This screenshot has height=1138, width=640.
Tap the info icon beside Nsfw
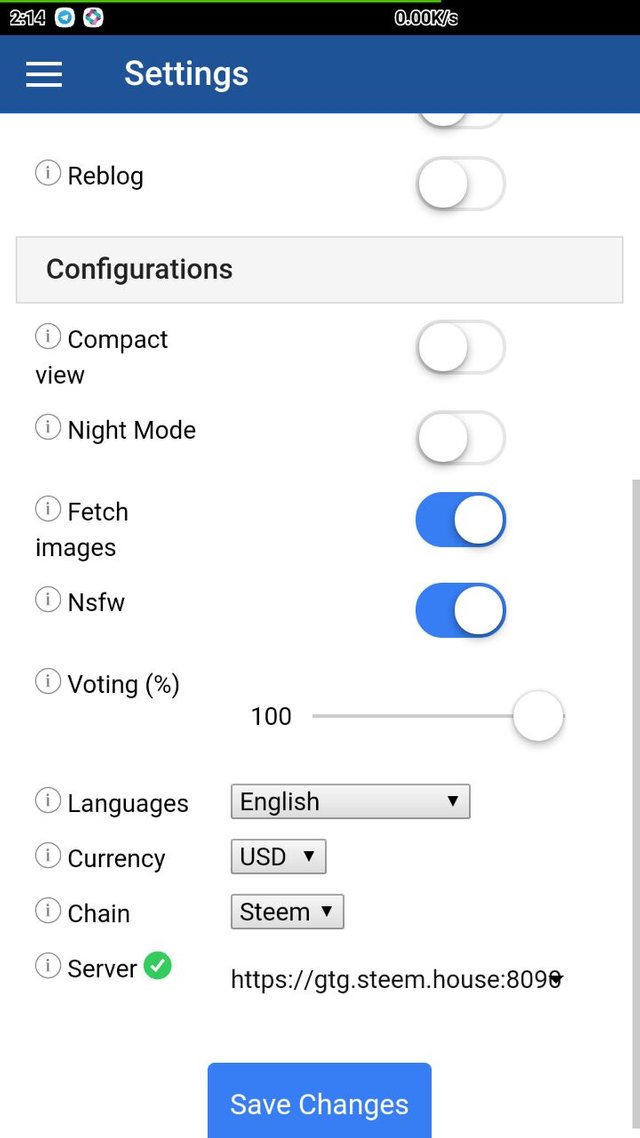[48, 599]
